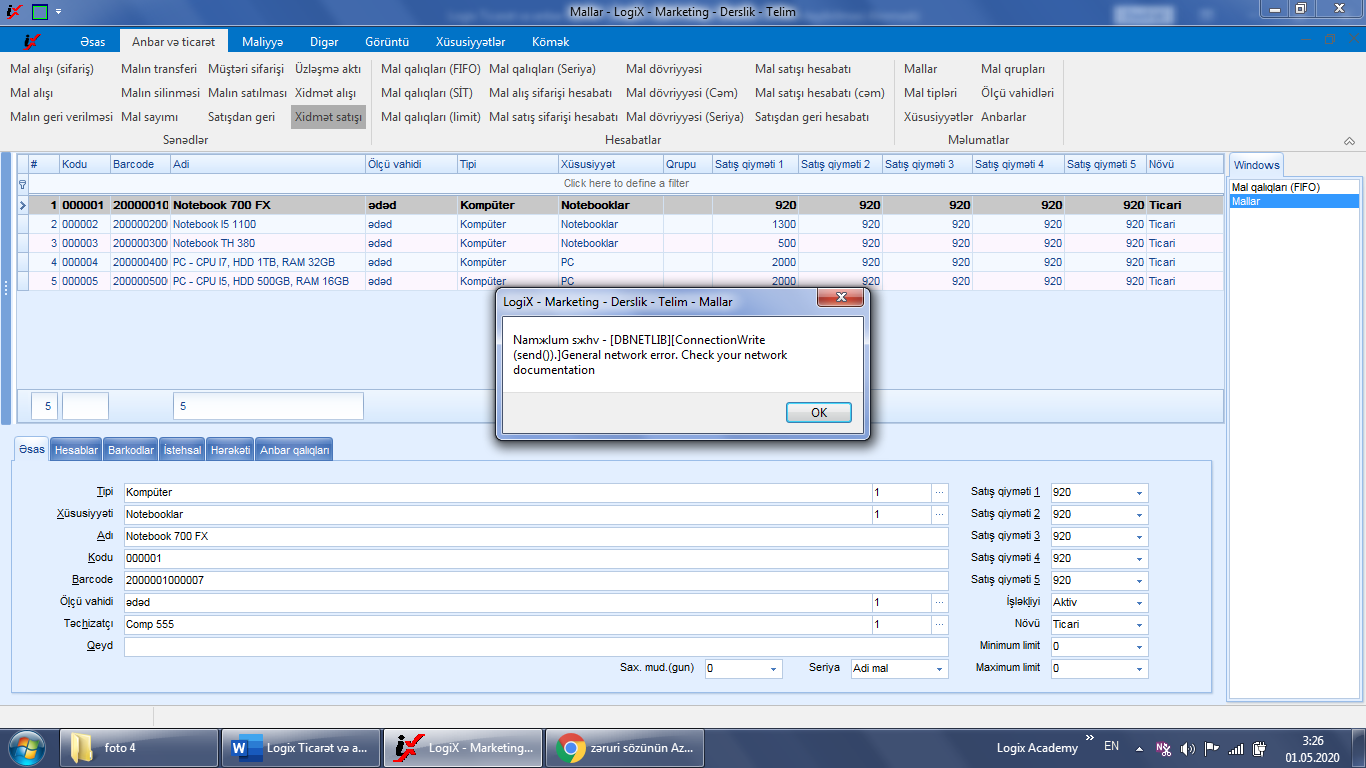1366x768 pixels.
Task: Click the Qeyd note input field
Action: point(535,647)
